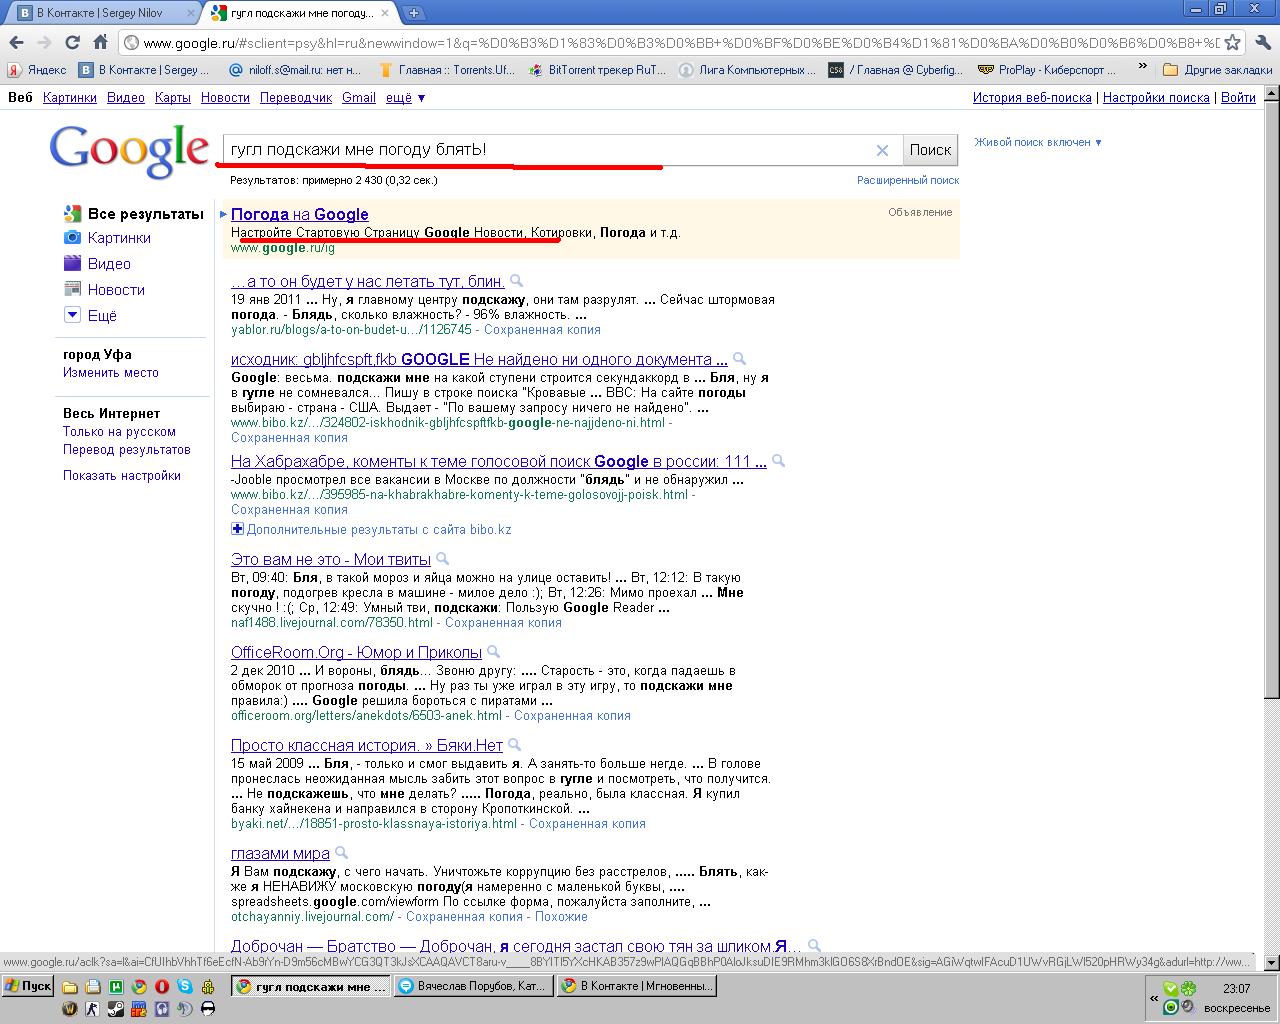Preview the yablor.ru result with its magnifier icon
The image size is (1280, 1024).
click(x=516, y=281)
